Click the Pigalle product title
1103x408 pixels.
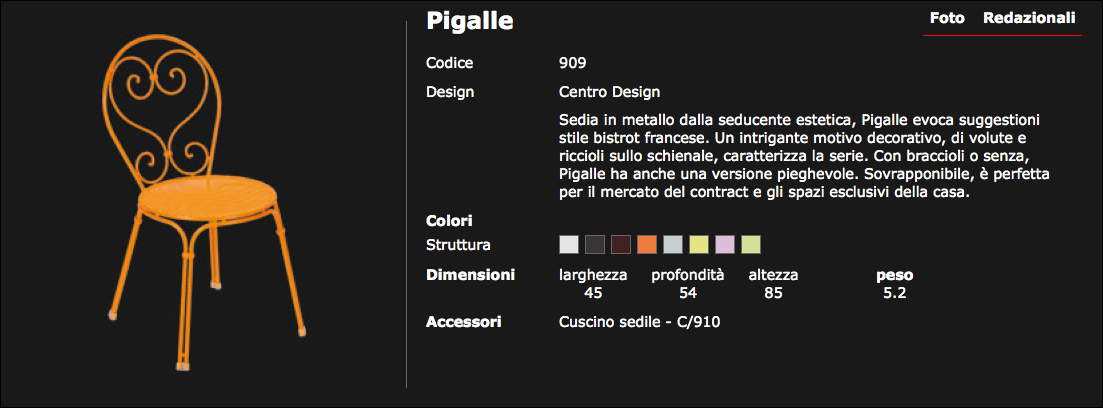[469, 22]
